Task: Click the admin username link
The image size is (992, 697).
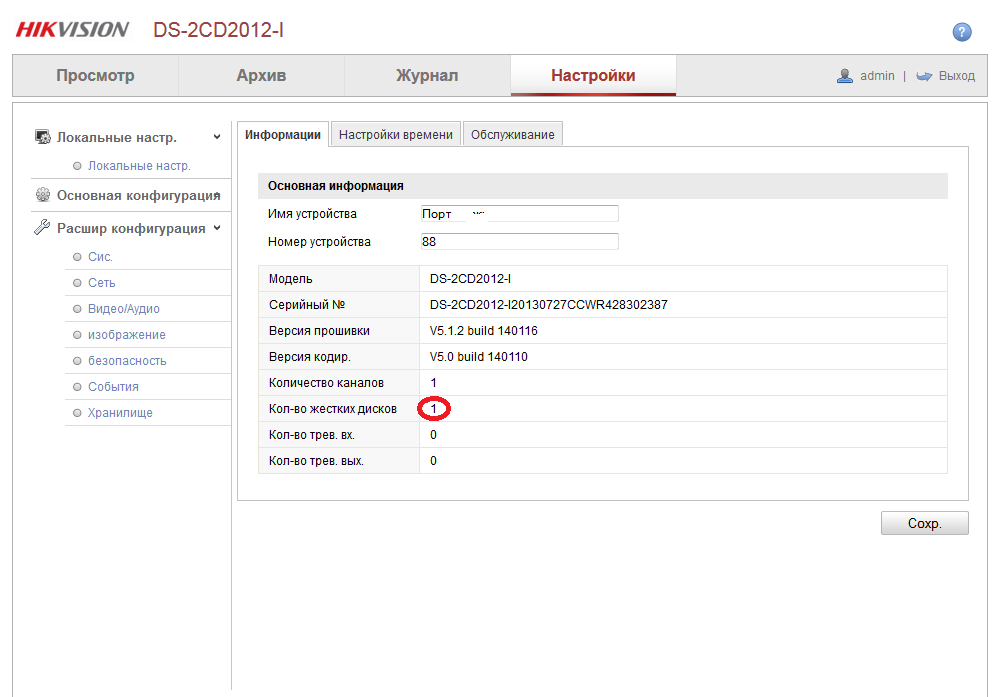Action: coord(877,76)
